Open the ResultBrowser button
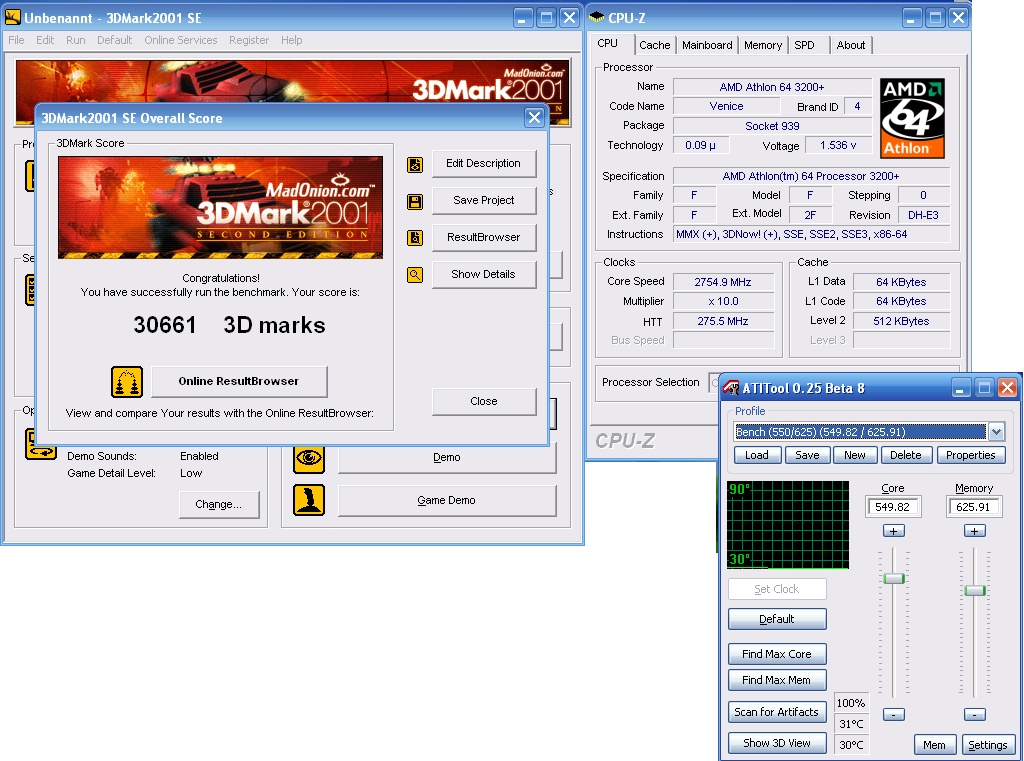This screenshot has height=761, width=1024. (483, 237)
